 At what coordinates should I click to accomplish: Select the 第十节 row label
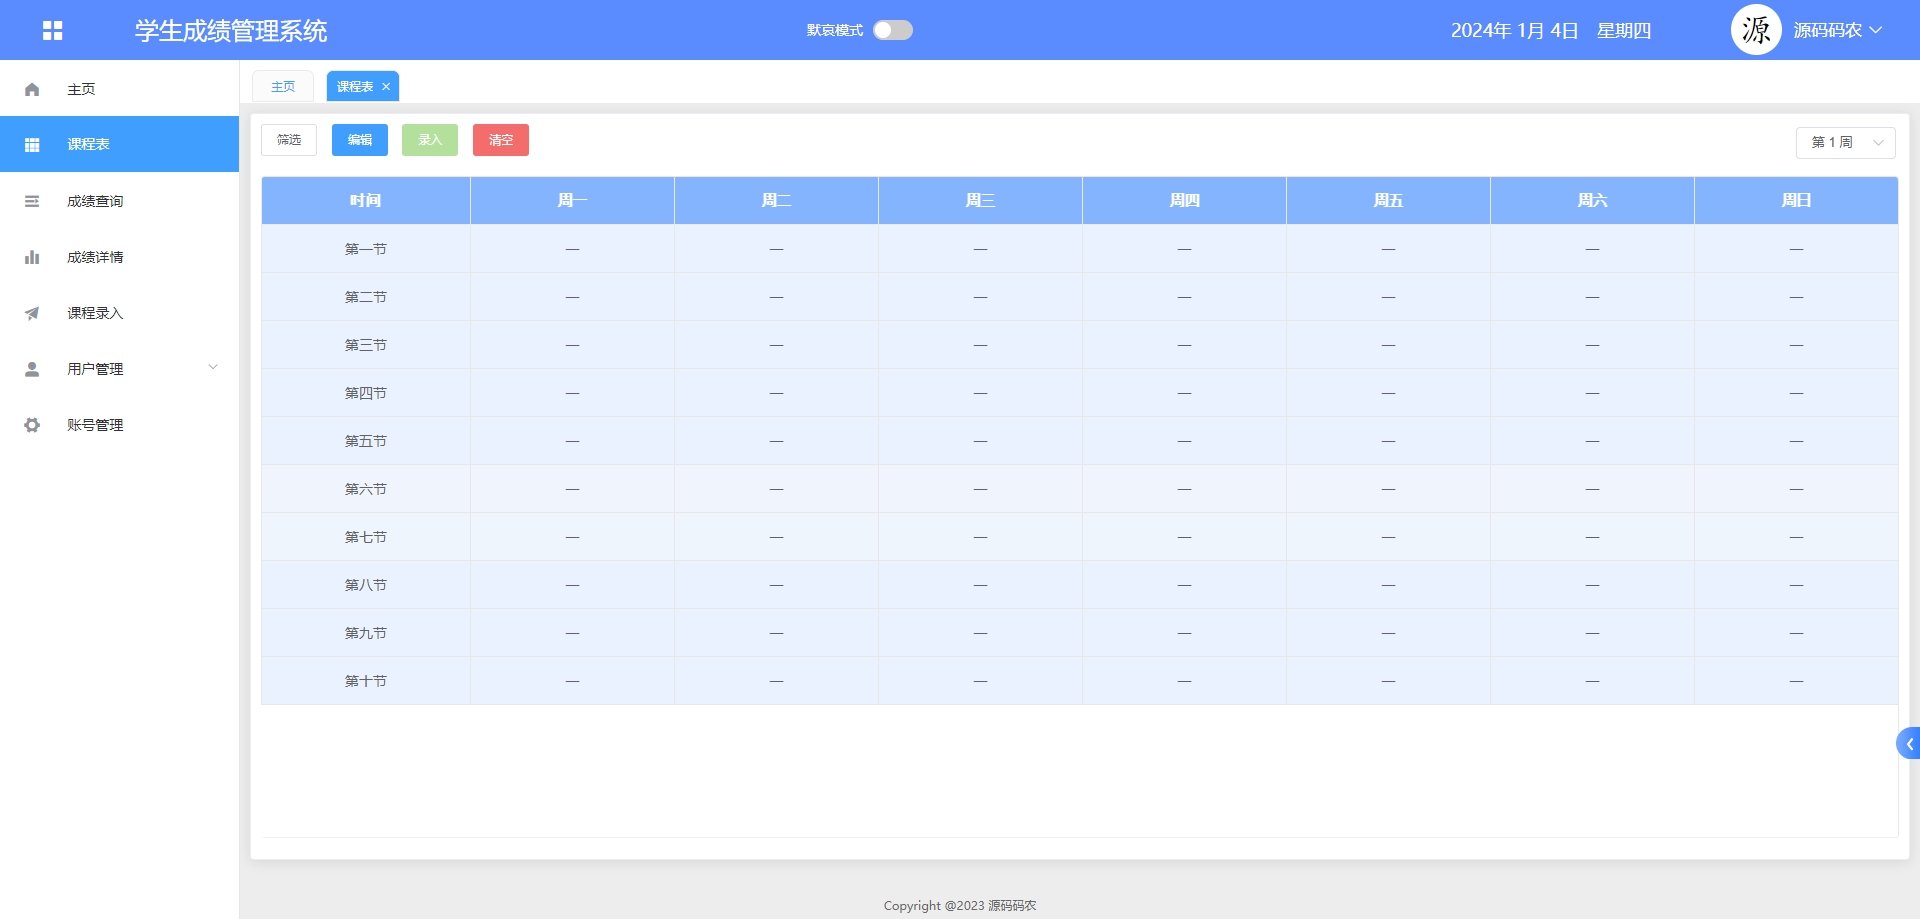[366, 681]
